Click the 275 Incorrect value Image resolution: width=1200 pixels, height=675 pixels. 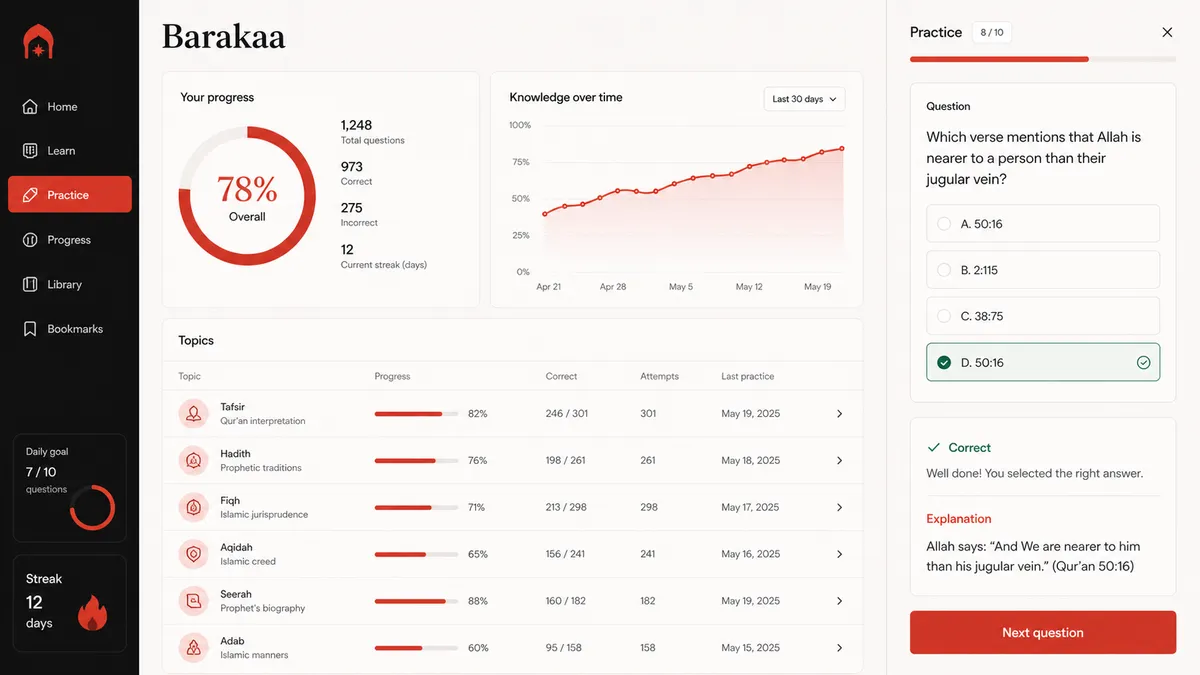[x=351, y=208]
